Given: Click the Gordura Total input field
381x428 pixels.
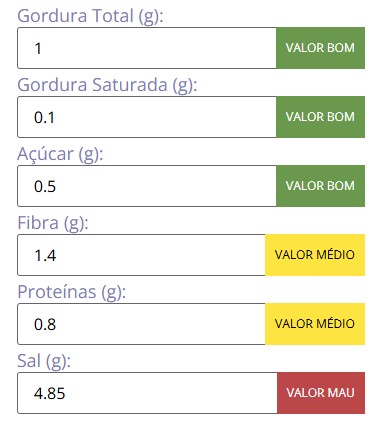Looking at the screenshot, I should [x=147, y=48].
